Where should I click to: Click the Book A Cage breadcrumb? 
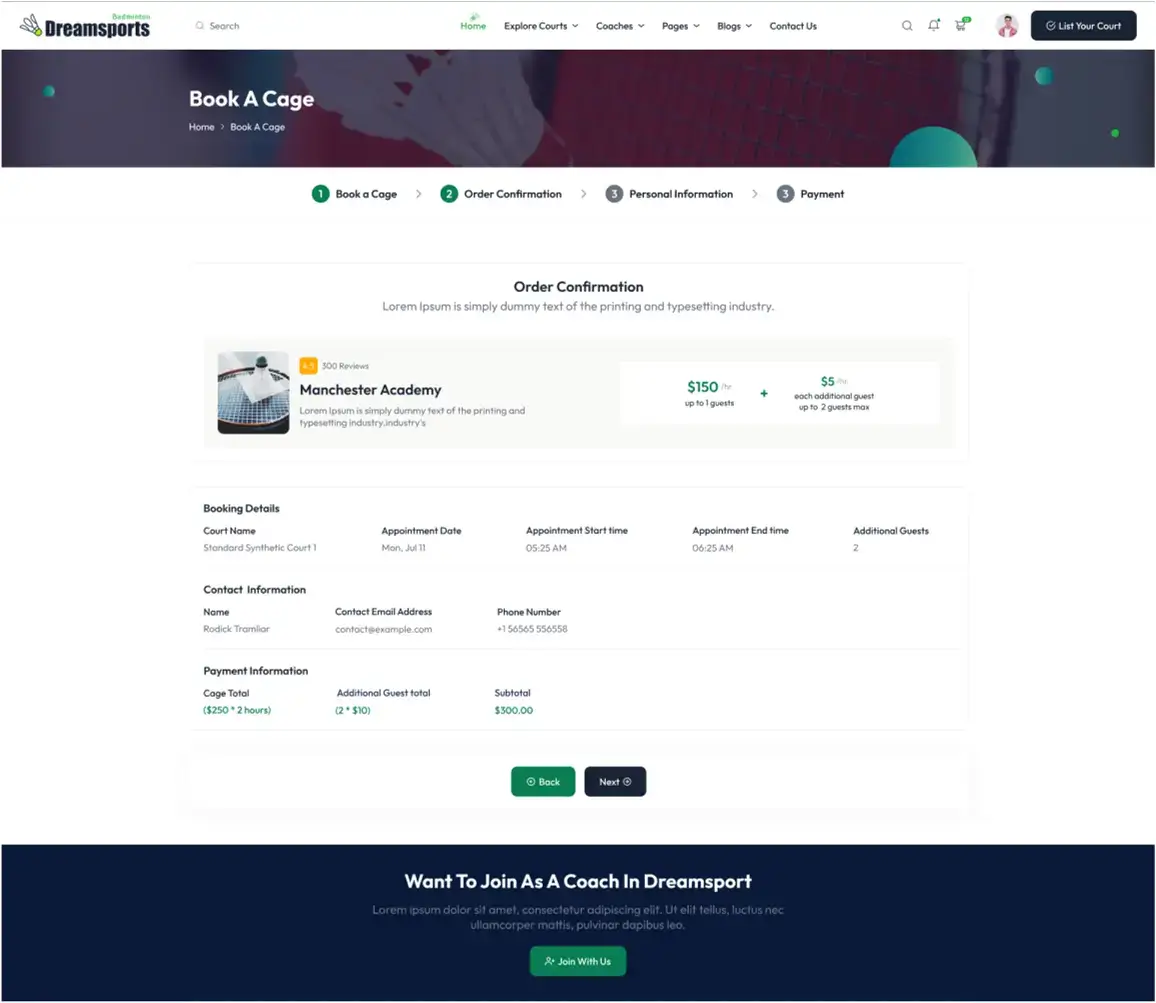[257, 127]
